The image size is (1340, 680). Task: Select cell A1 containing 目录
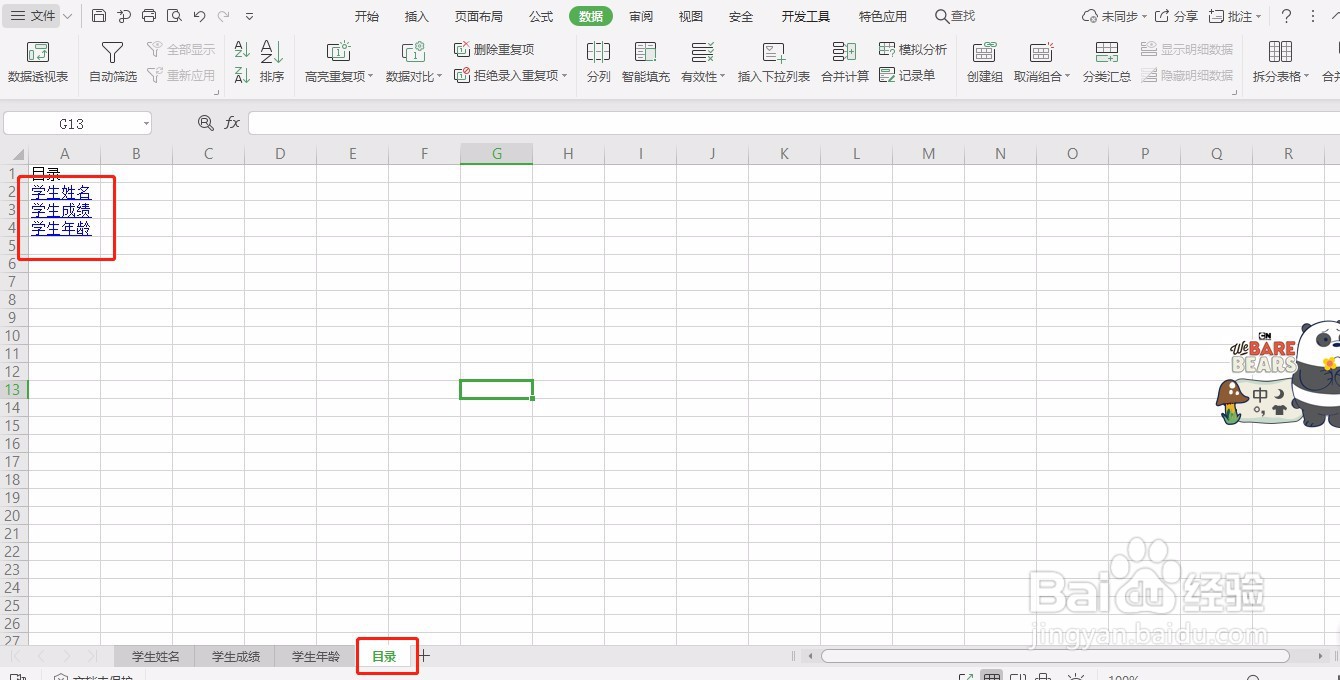(64, 174)
